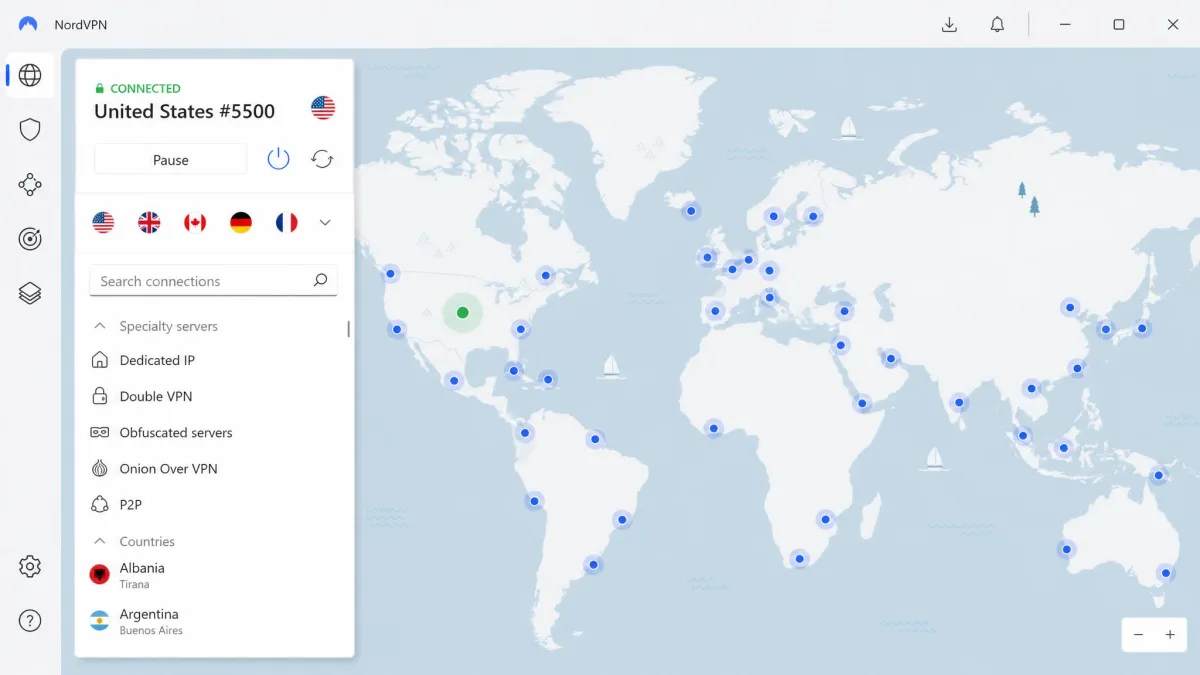Collapse the Countries section
The height and width of the screenshot is (675, 1200).
click(100, 541)
